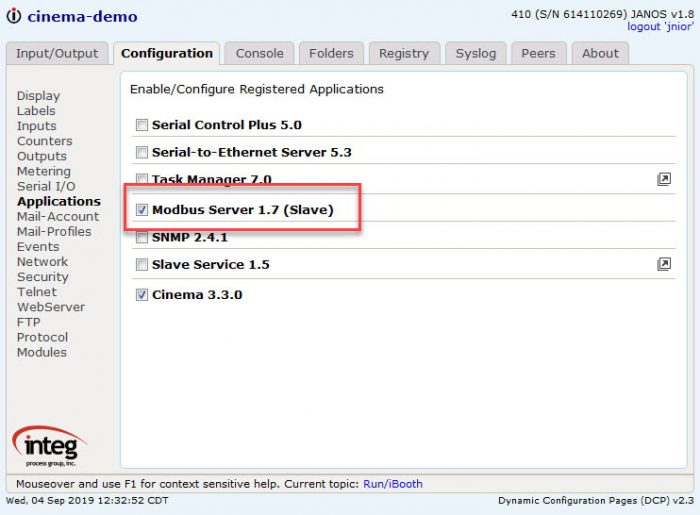
Task: Click the info icon beside cinema-demo title
Action: pyautogui.click(x=14, y=16)
